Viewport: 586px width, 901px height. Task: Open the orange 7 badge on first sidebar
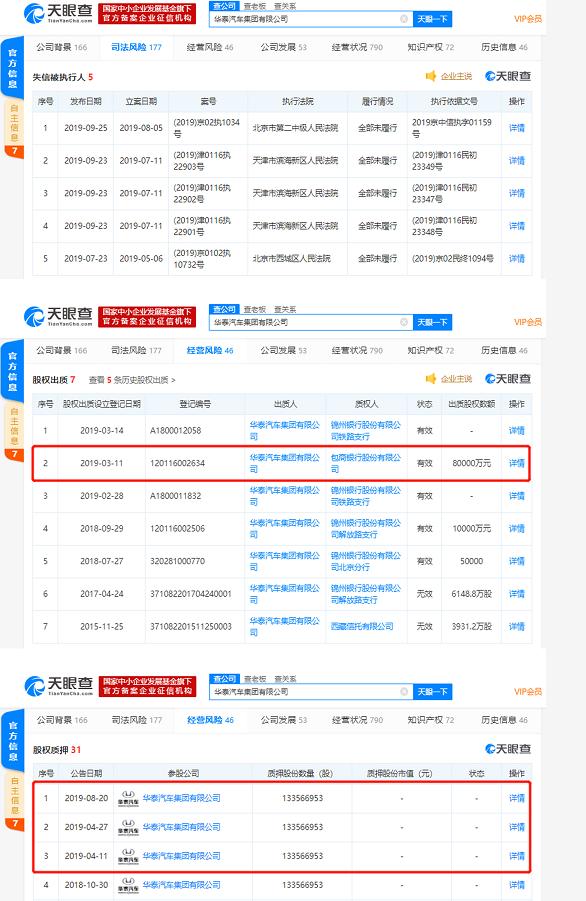click(x=14, y=151)
